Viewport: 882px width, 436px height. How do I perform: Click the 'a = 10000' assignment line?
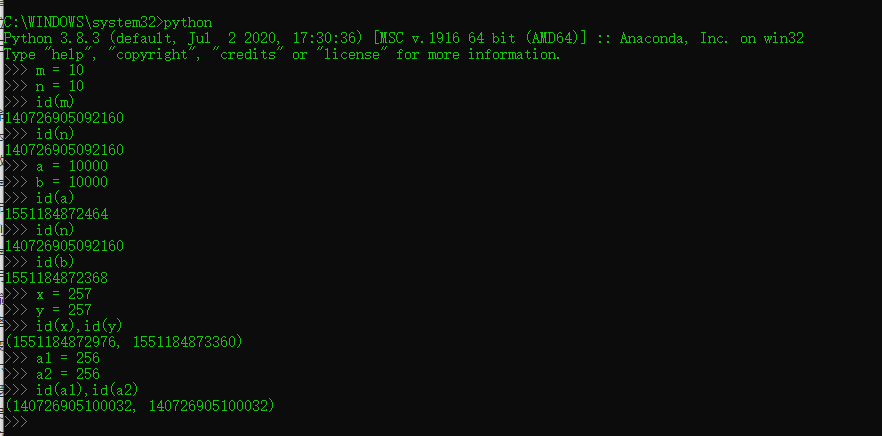click(x=56, y=167)
